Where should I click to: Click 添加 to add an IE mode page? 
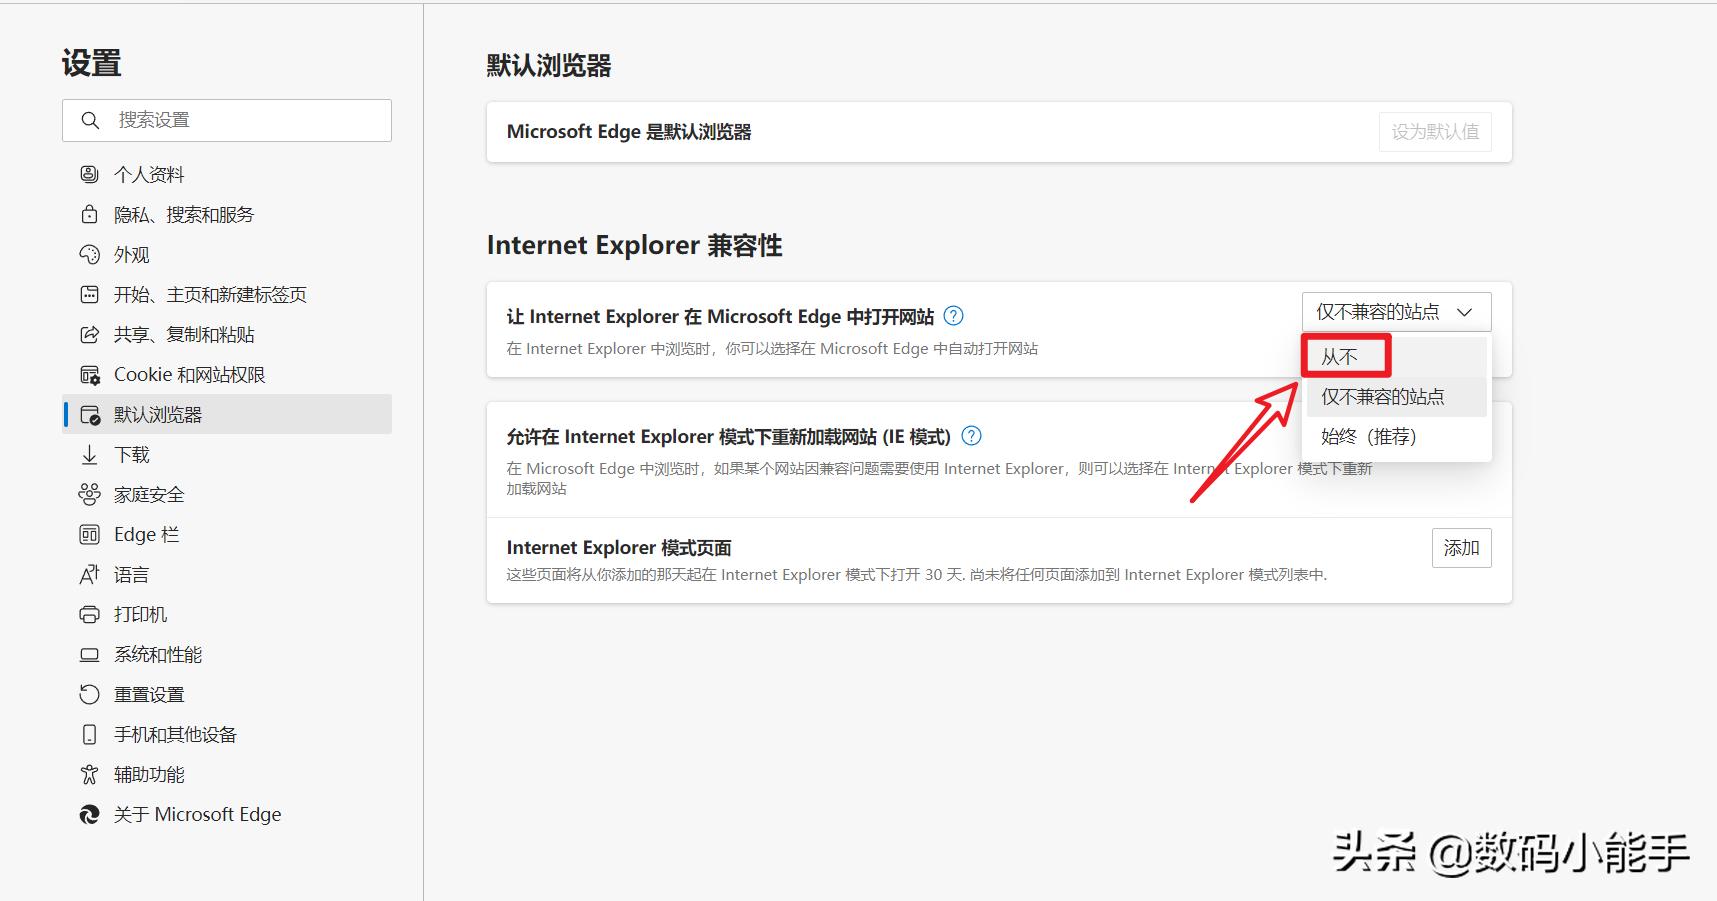[x=1461, y=547]
